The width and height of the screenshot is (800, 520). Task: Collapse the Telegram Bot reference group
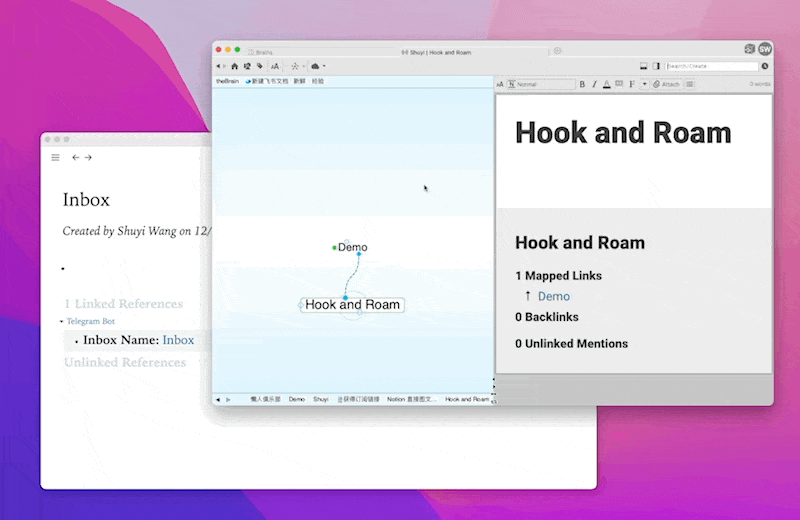[62, 321]
